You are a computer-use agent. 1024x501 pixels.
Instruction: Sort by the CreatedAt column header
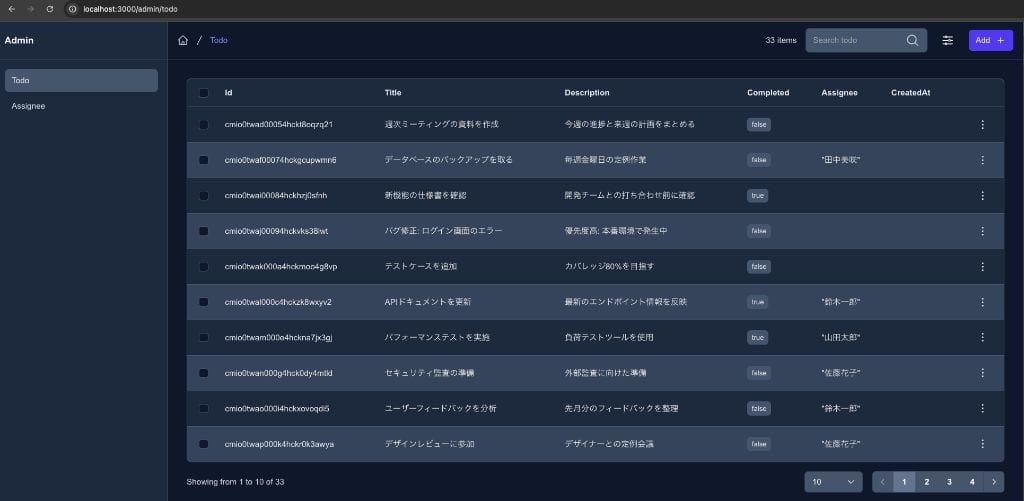click(x=910, y=93)
